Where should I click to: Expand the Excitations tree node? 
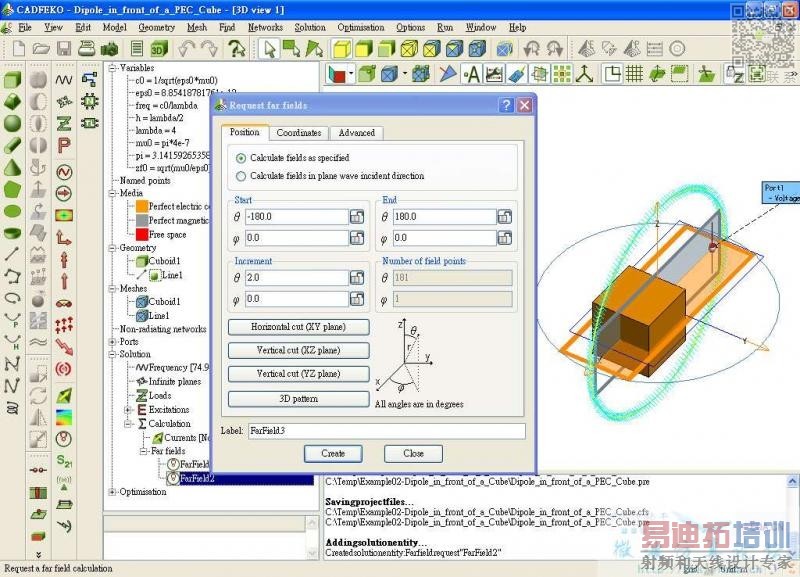(129, 410)
